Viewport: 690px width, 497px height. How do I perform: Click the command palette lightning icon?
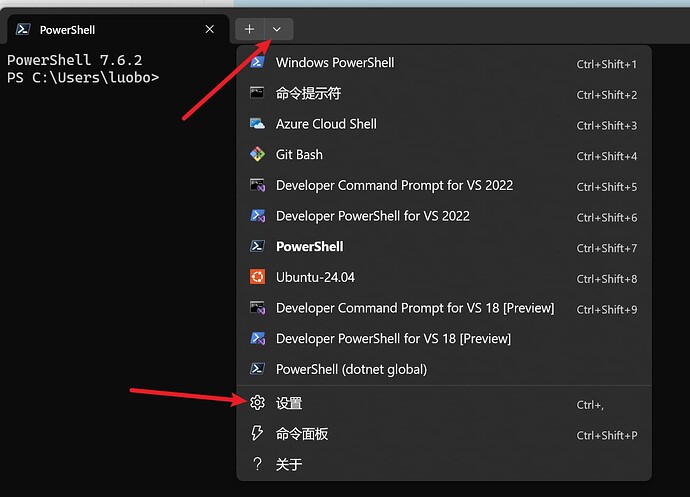pos(257,434)
